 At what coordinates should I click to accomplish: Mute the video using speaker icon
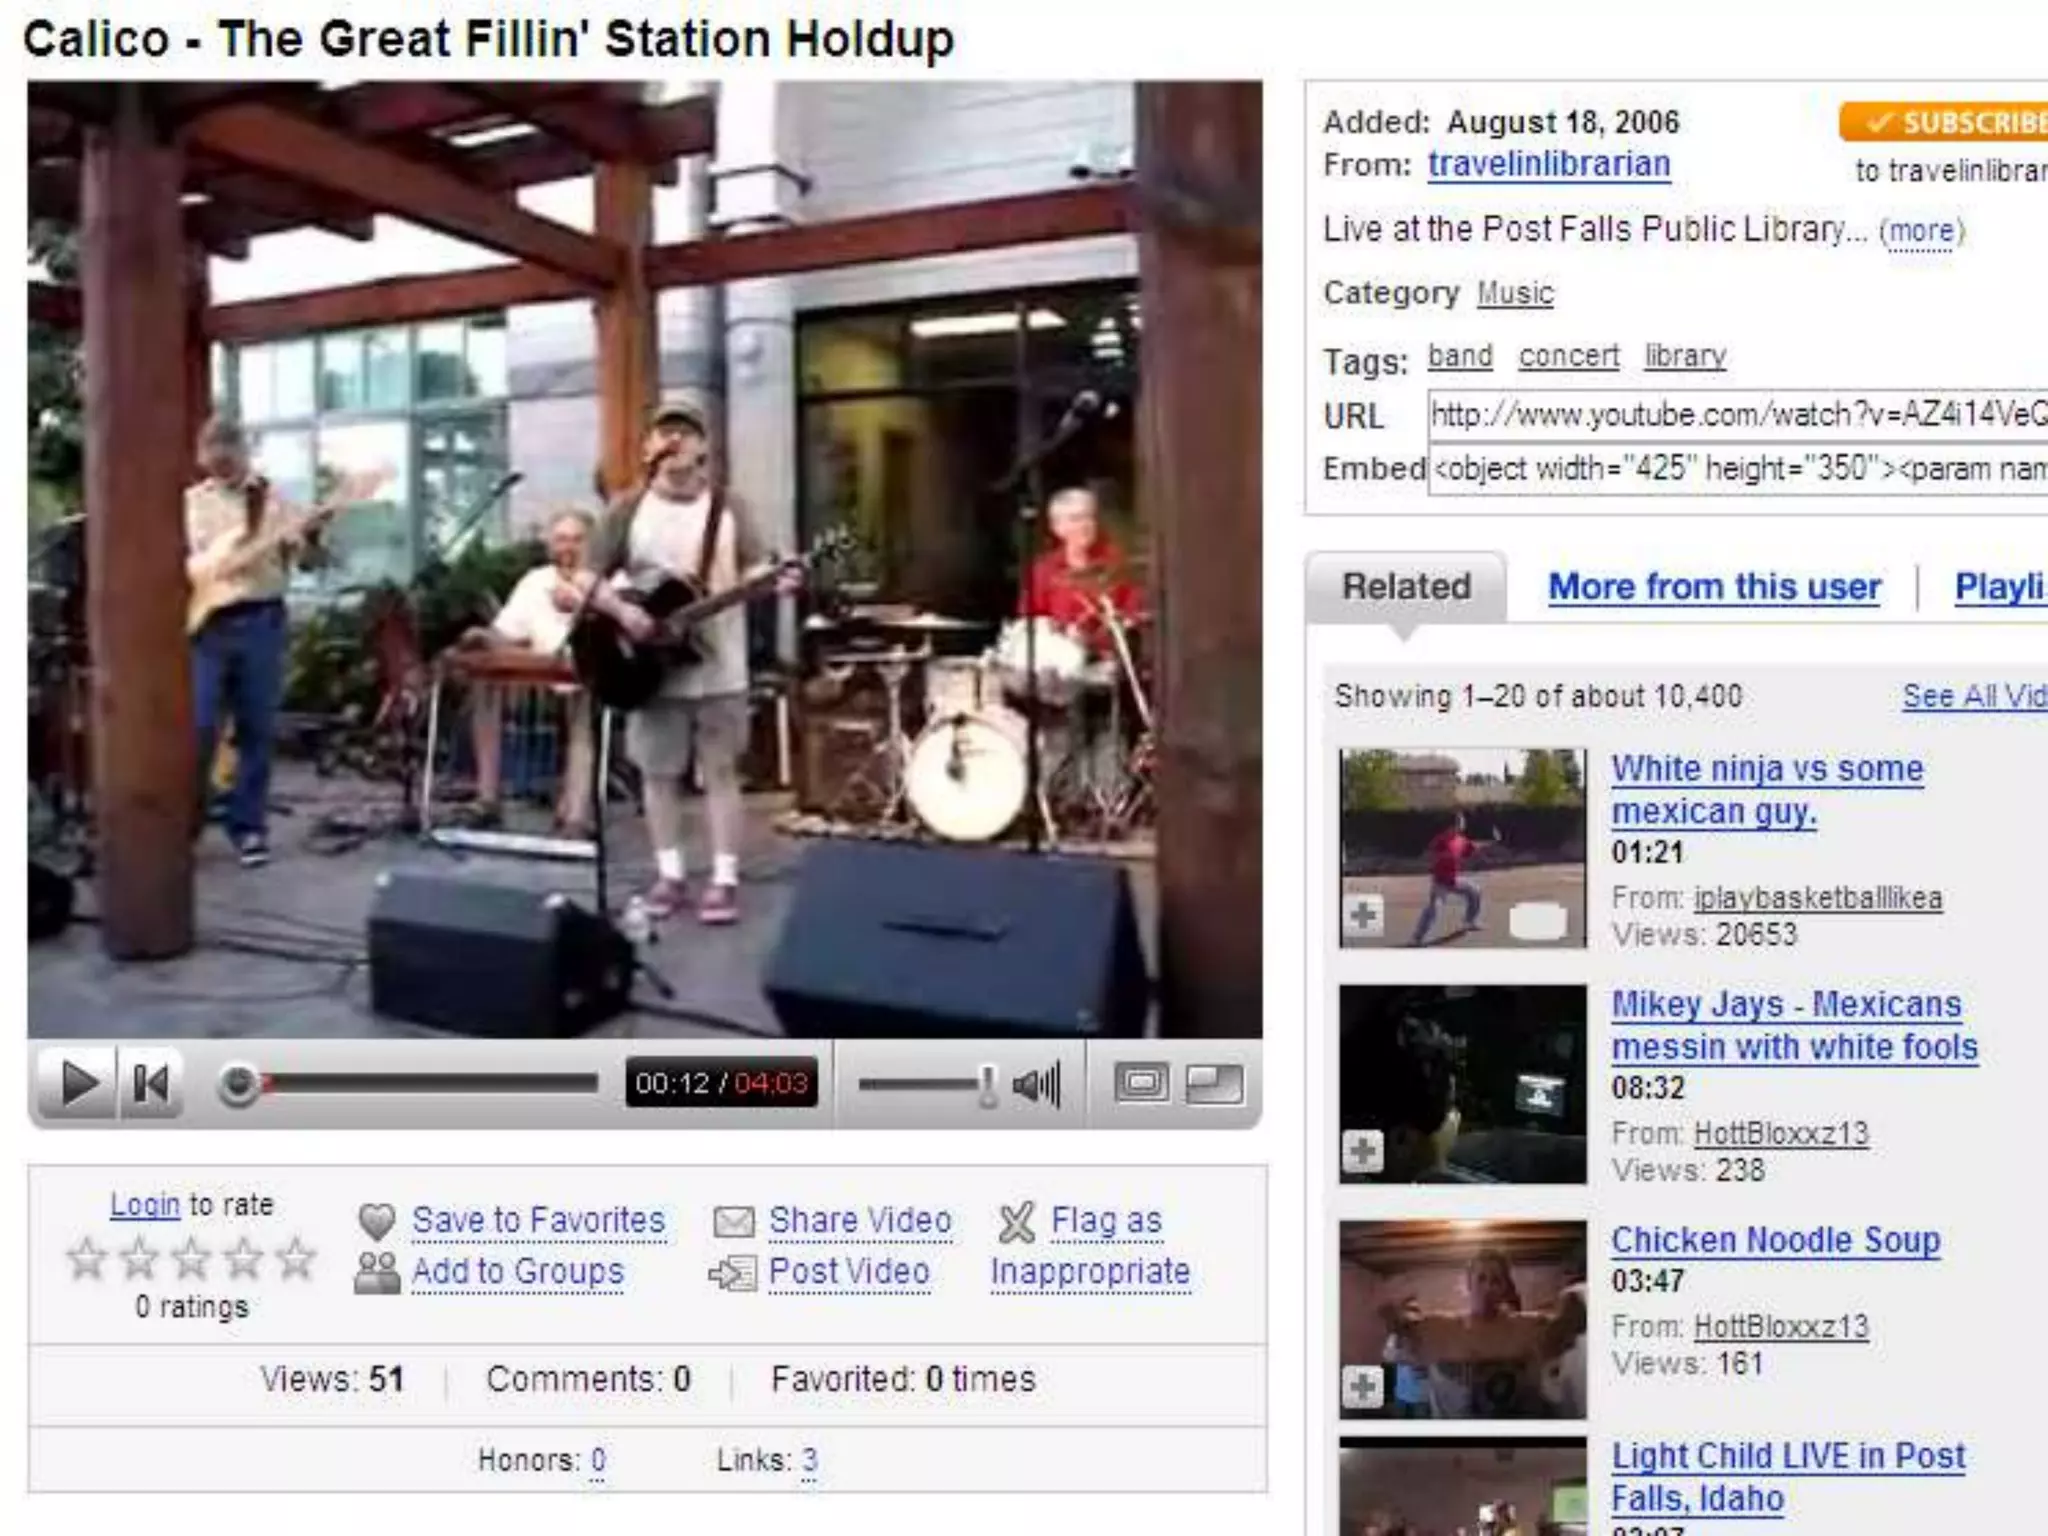click(x=1037, y=1084)
